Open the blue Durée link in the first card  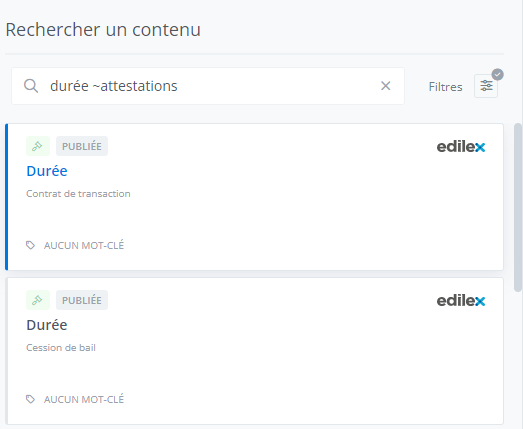(47, 171)
